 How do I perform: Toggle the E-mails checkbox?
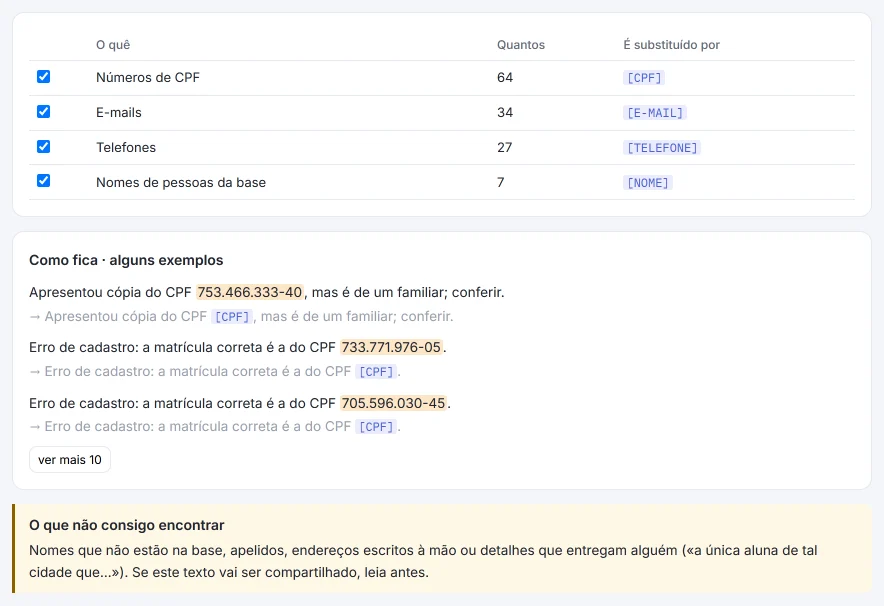coord(43,112)
